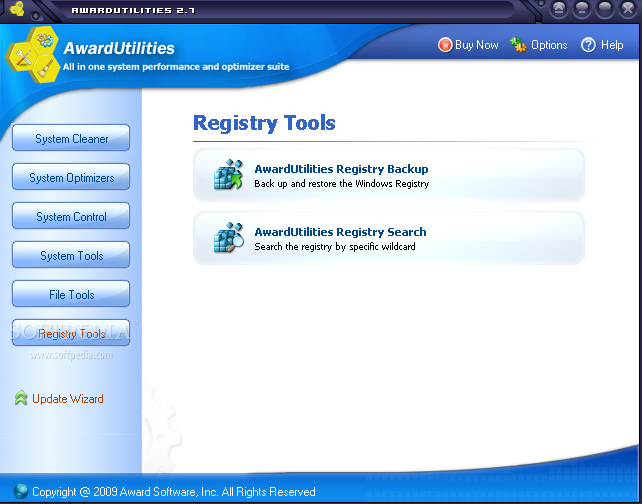Click the AwardUtilities honeycomb logo
Image resolution: width=642 pixels, height=504 pixels.
click(32, 54)
